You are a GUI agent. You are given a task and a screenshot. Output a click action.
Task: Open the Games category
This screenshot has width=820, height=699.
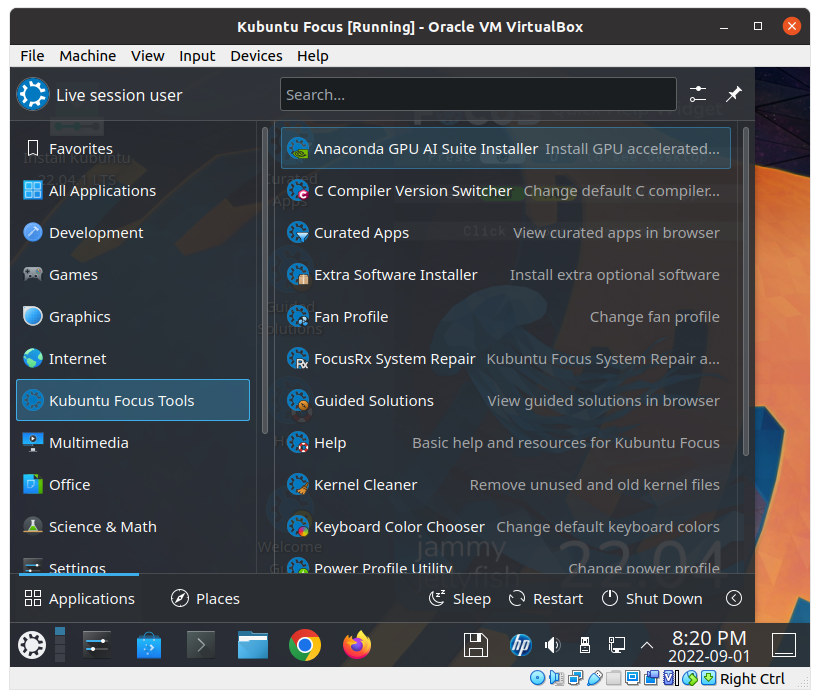click(133, 274)
